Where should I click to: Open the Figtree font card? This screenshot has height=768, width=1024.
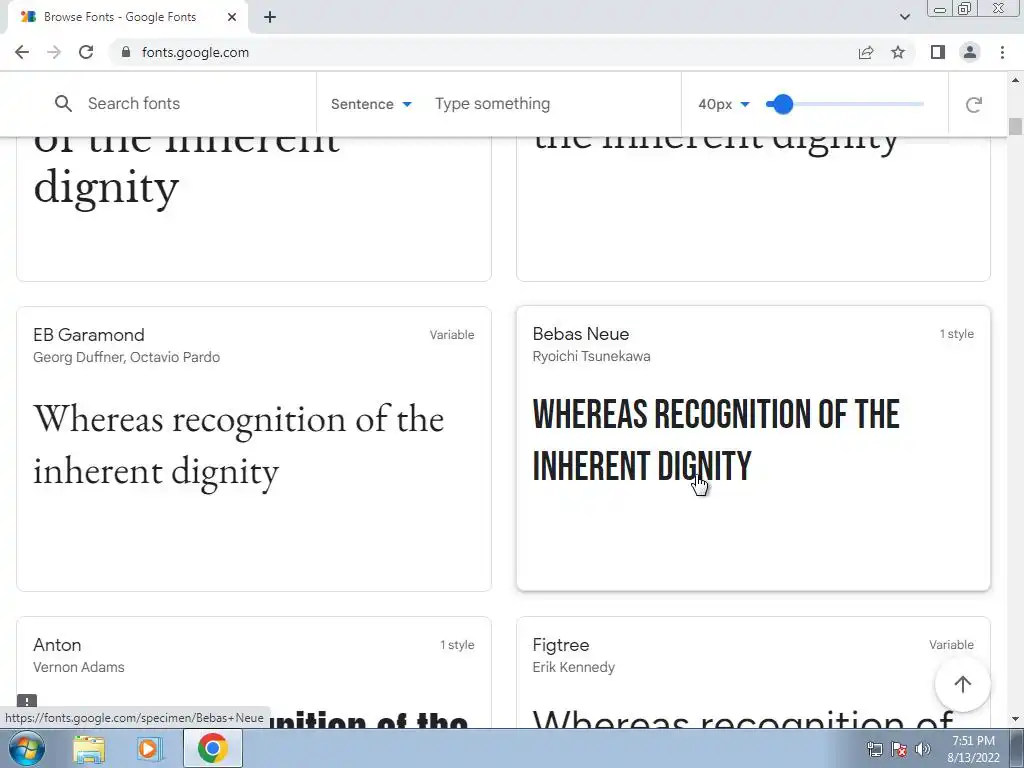(753, 672)
